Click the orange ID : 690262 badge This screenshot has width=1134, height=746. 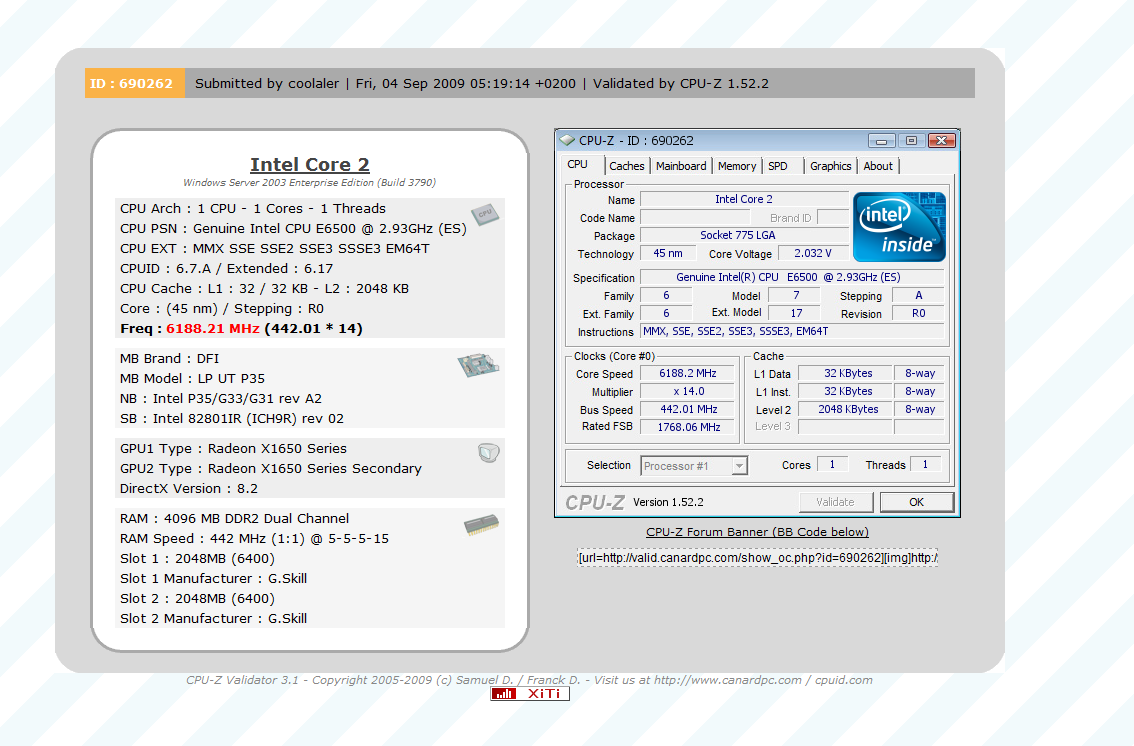click(135, 83)
